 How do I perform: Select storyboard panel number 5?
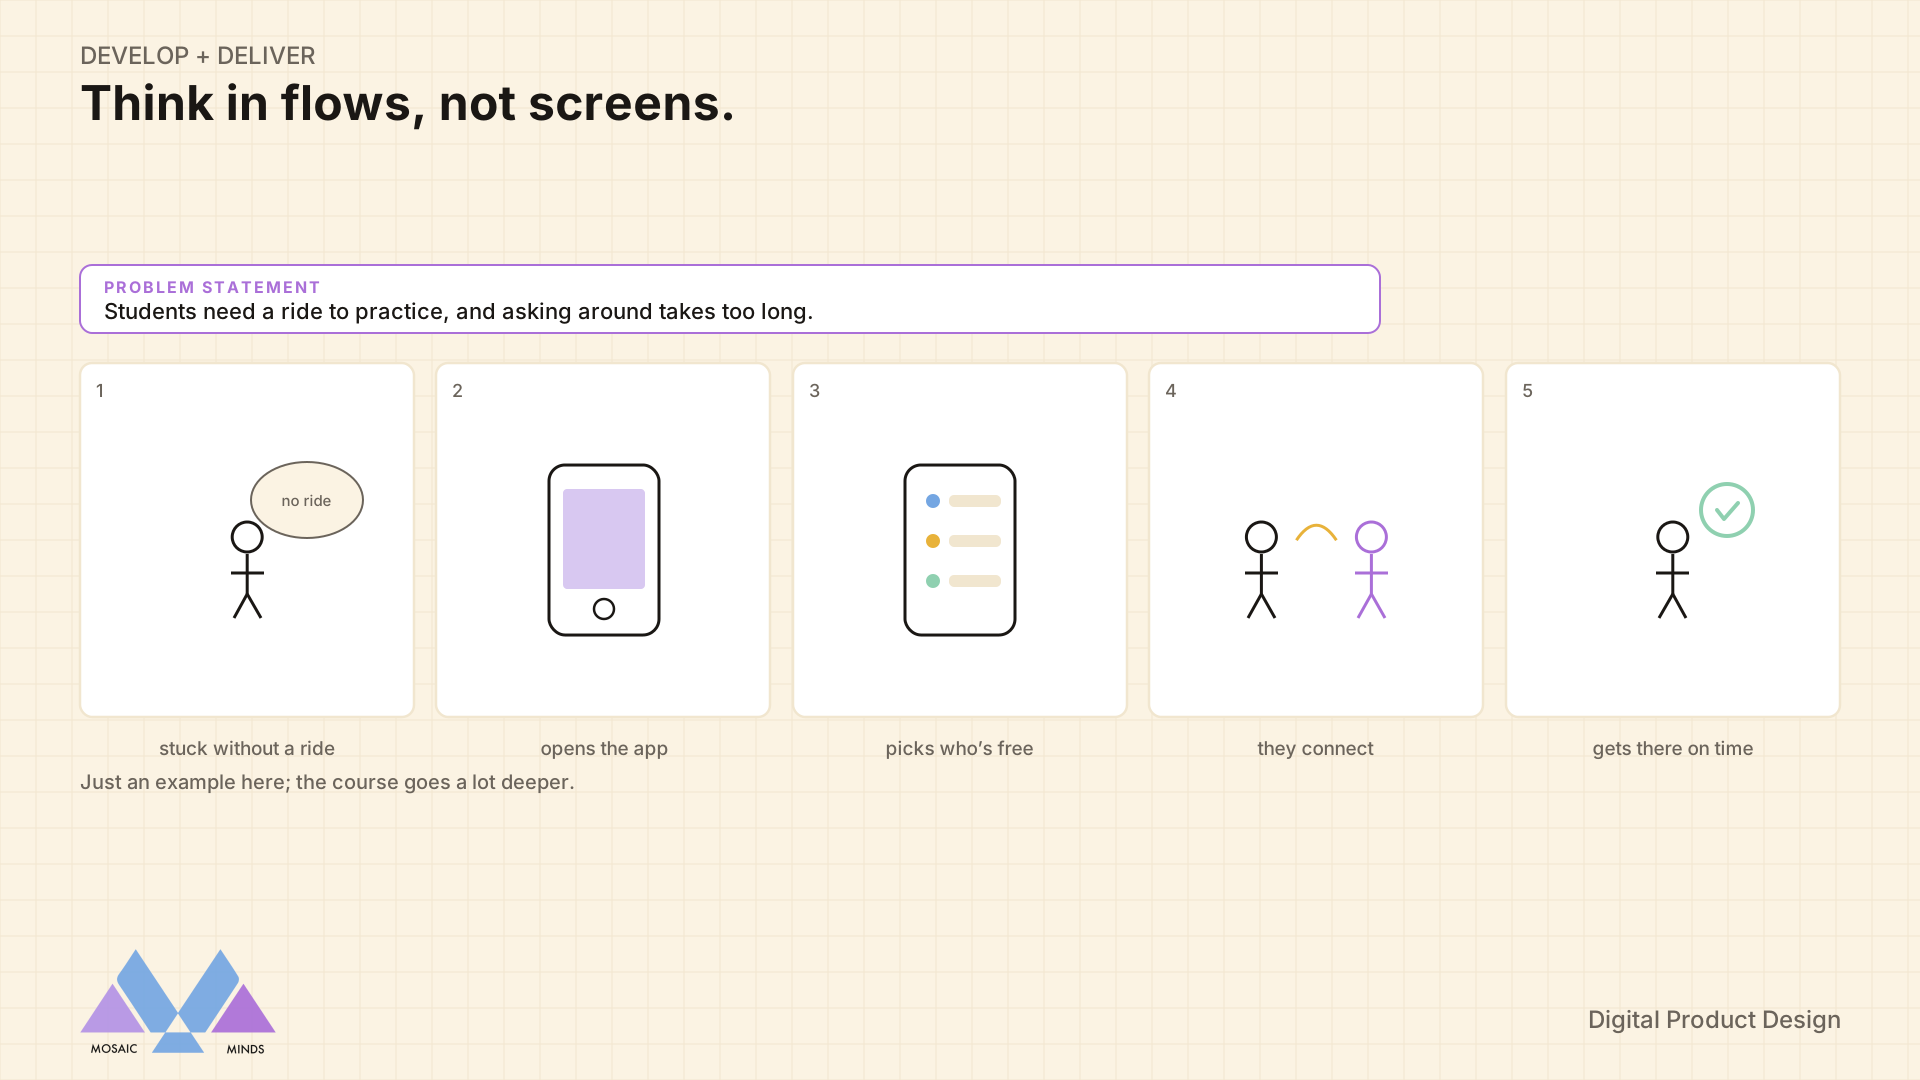coord(1673,540)
